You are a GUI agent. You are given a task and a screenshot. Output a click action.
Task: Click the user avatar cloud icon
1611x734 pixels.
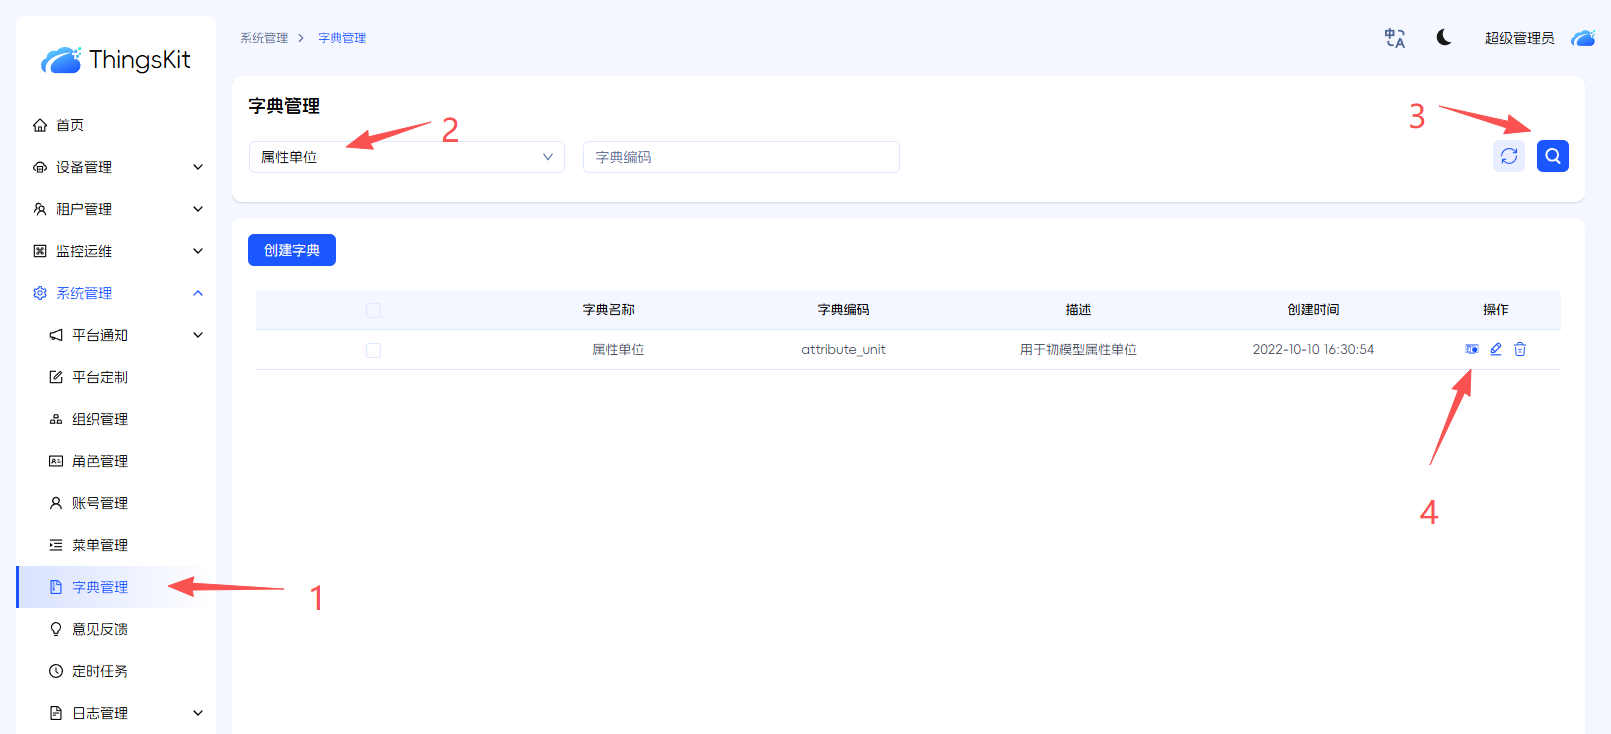[x=1583, y=38]
